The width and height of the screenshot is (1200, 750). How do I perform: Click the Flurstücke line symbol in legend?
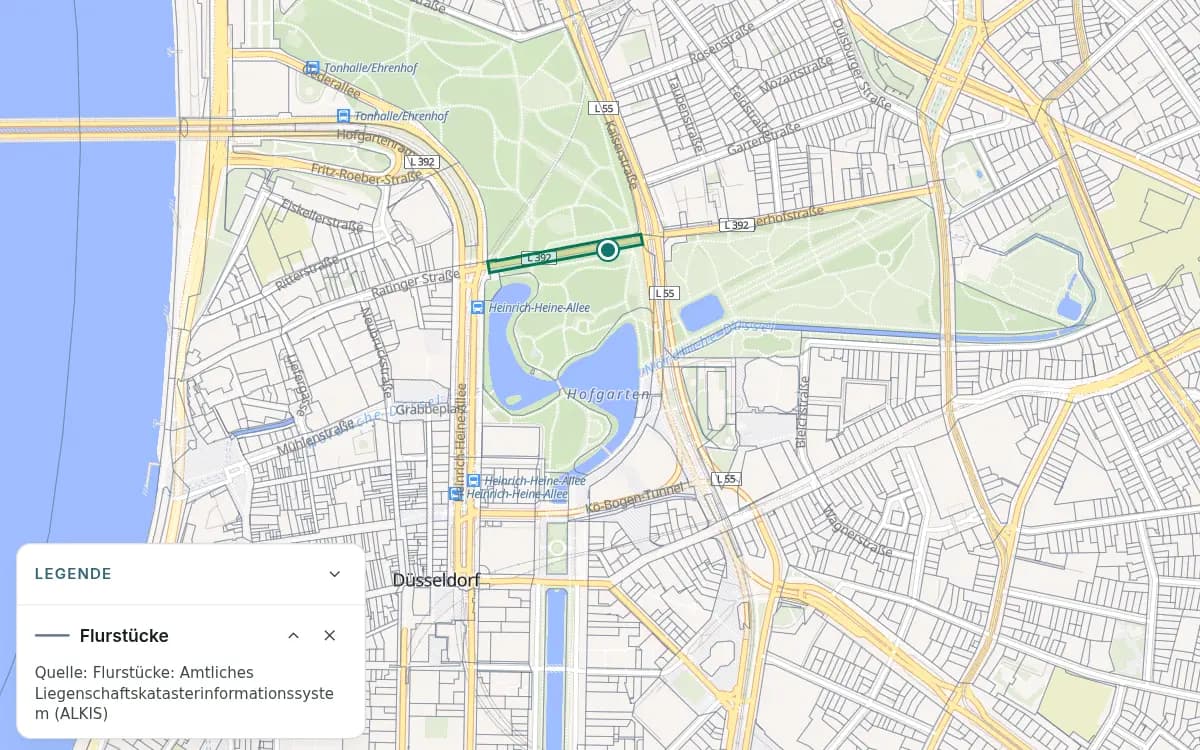[x=52, y=636]
